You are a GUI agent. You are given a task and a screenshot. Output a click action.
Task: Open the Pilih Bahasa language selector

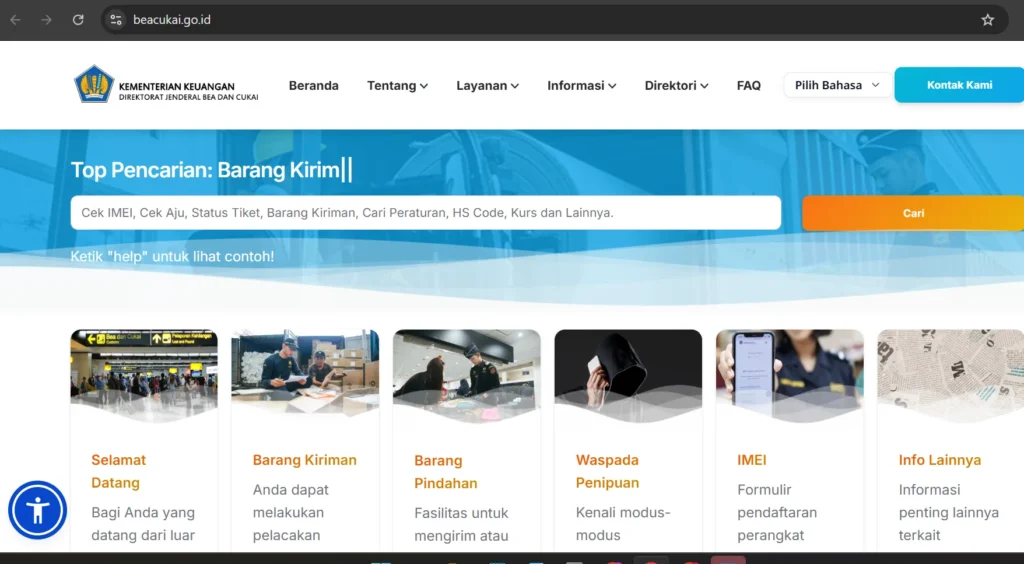pos(837,85)
